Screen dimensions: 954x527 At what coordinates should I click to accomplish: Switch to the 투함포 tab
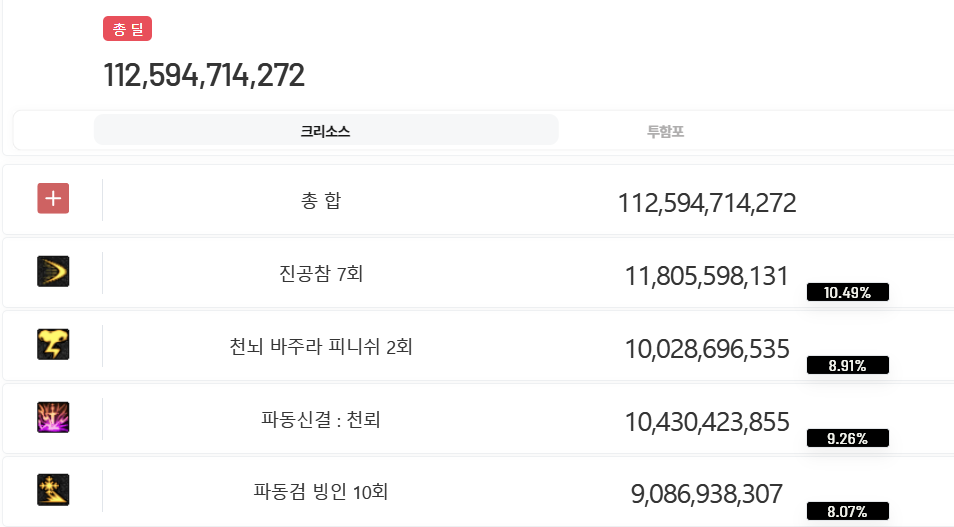click(665, 131)
